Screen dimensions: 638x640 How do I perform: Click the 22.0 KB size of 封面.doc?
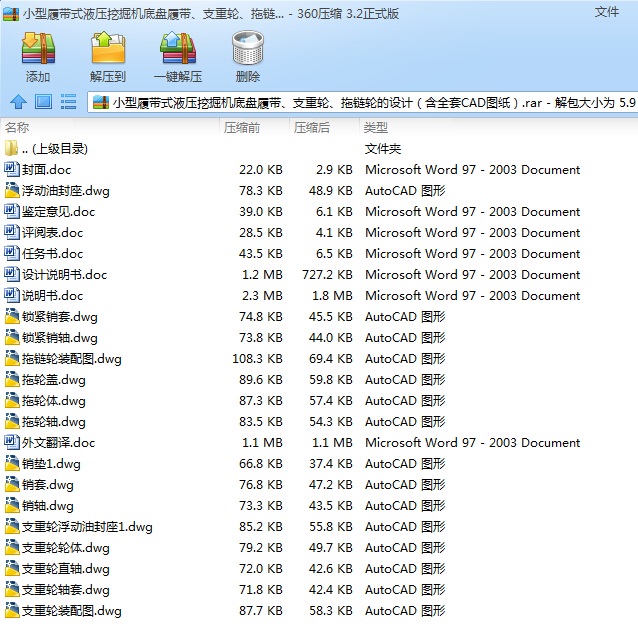(261, 169)
